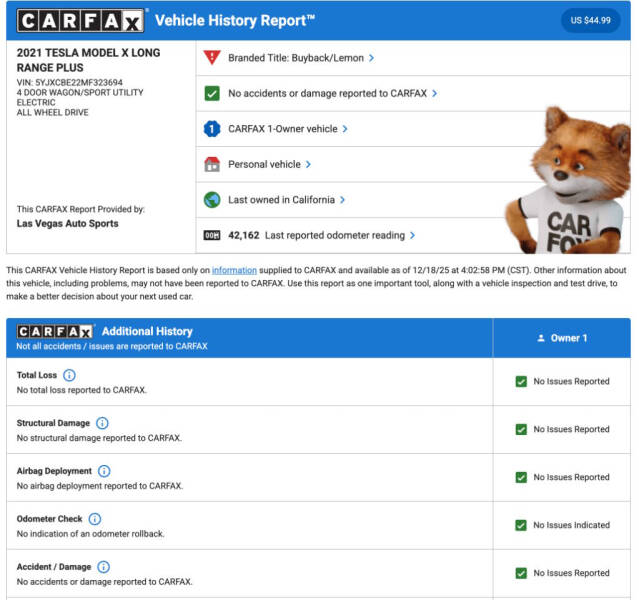Click the Accident / Damage info icon

tap(104, 567)
